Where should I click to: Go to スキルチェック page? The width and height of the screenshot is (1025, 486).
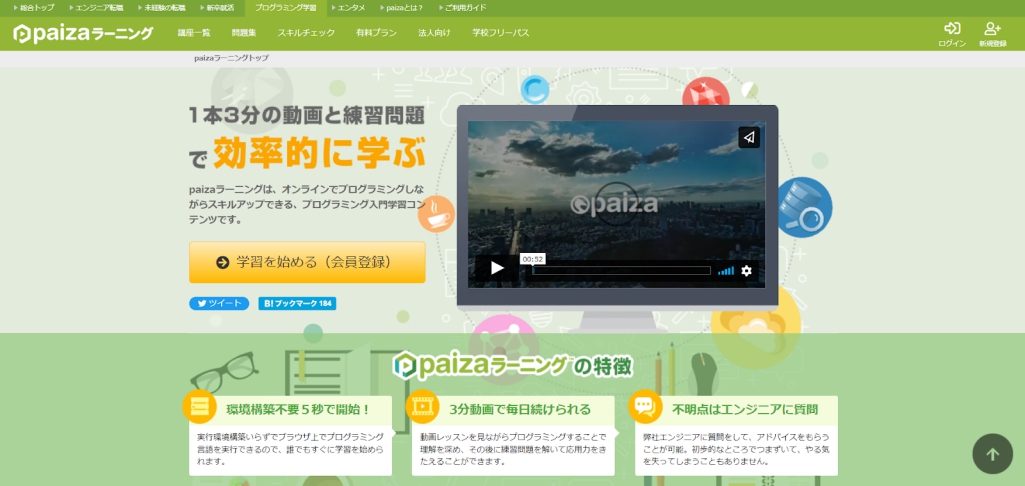coord(306,33)
